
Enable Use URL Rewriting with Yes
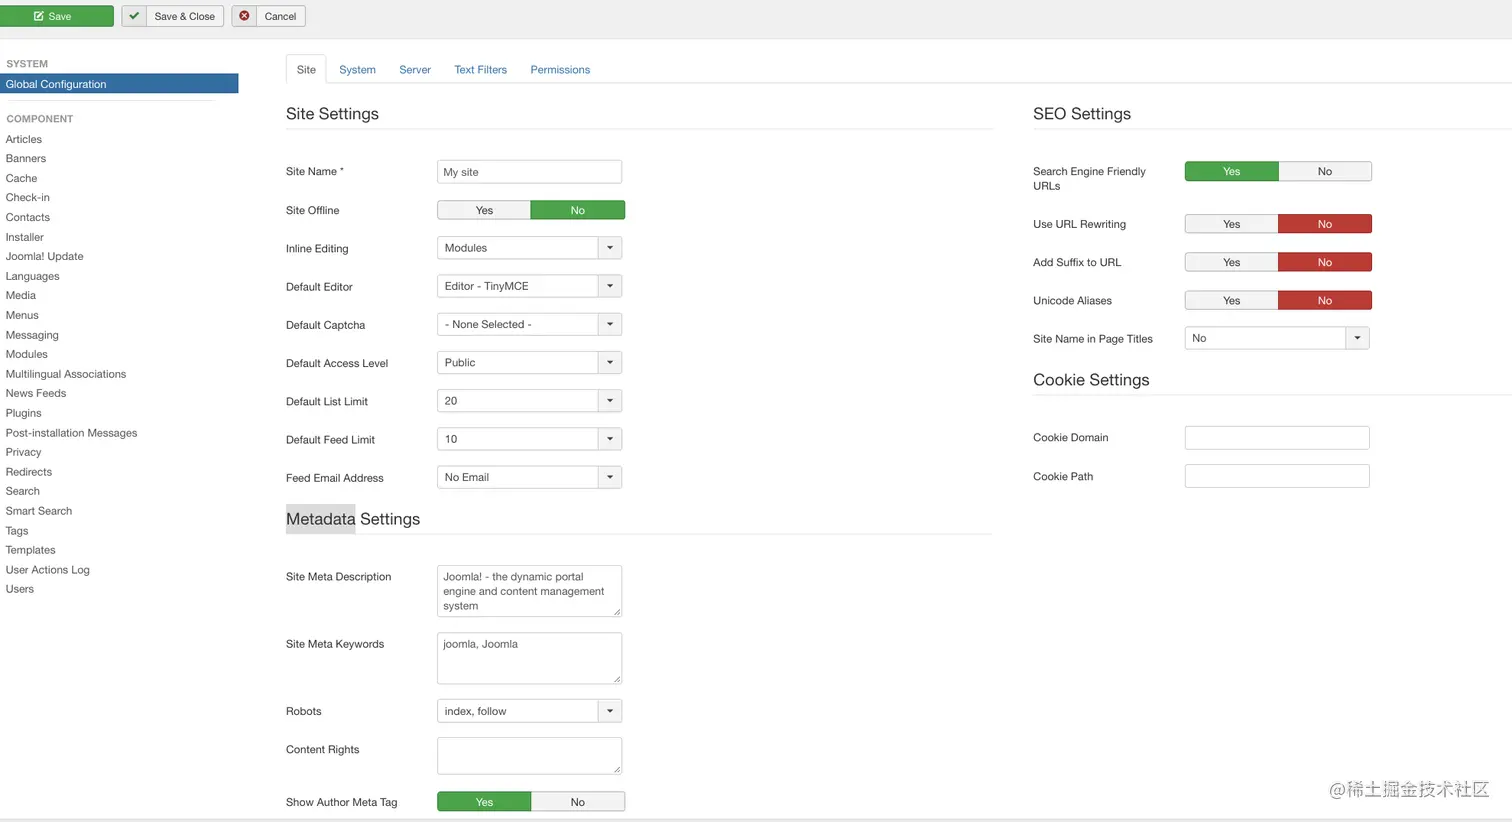[x=1231, y=224]
